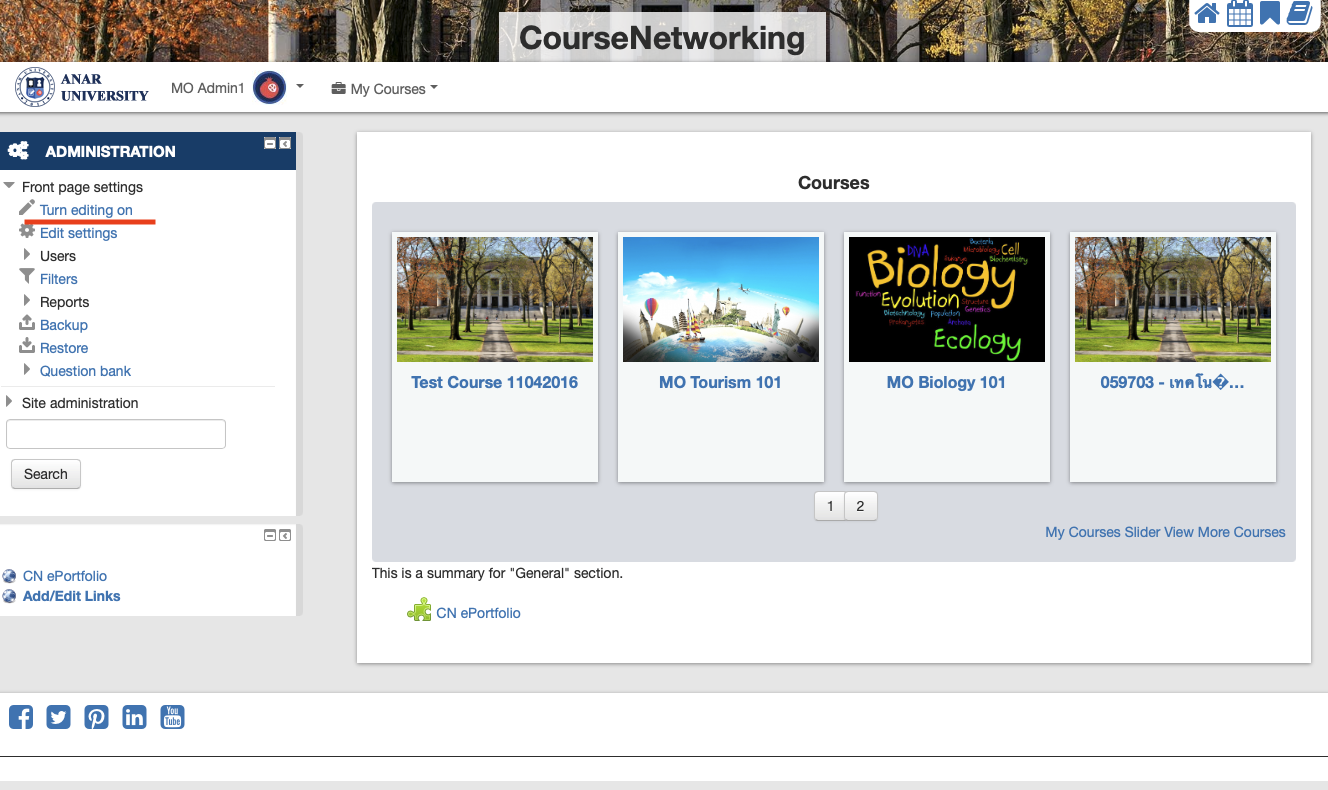This screenshot has height=790, width=1328.
Task: Click the MO Tourism 101 thumbnail image
Action: pos(721,299)
